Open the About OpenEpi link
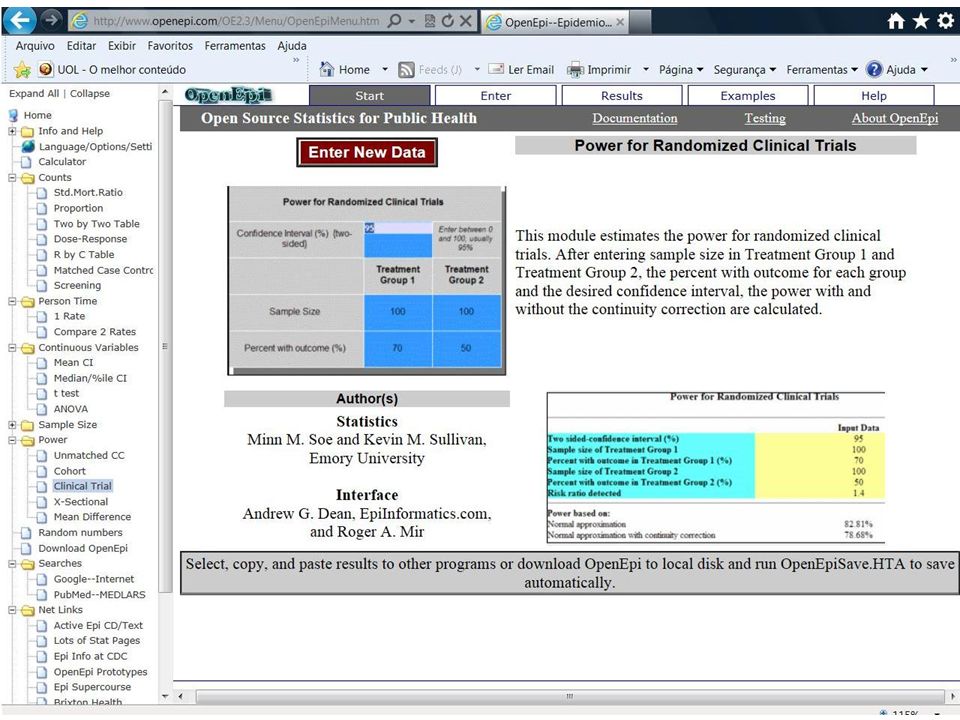Image resolution: width=960 pixels, height=720 pixels. 894,118
